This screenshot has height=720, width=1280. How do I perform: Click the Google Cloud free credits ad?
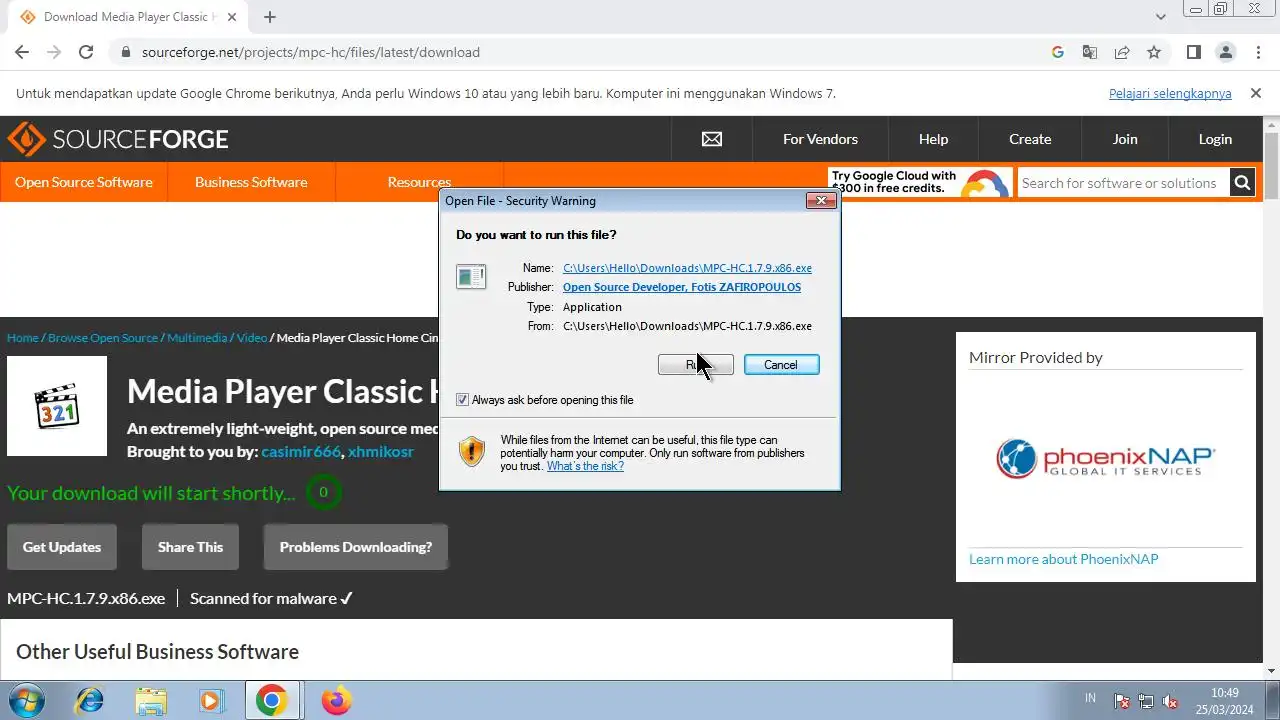[x=920, y=182]
